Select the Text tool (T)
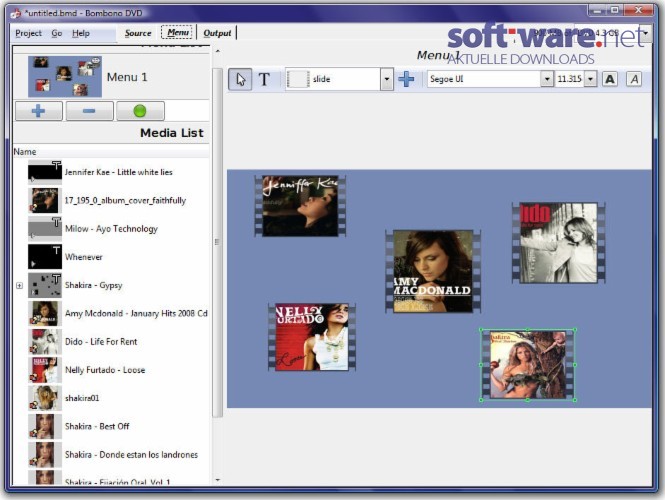The height and width of the screenshot is (500, 665). 264,79
